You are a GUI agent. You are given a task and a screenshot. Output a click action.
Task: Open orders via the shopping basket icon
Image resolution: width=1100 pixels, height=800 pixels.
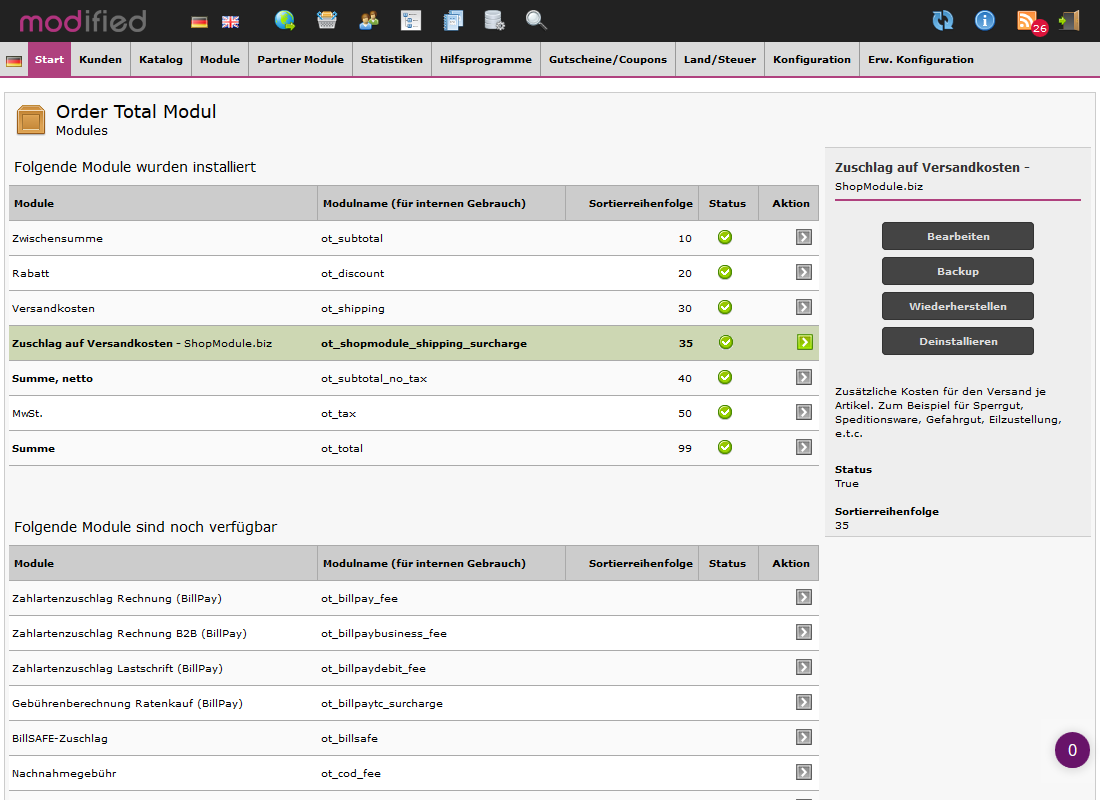(x=327, y=20)
